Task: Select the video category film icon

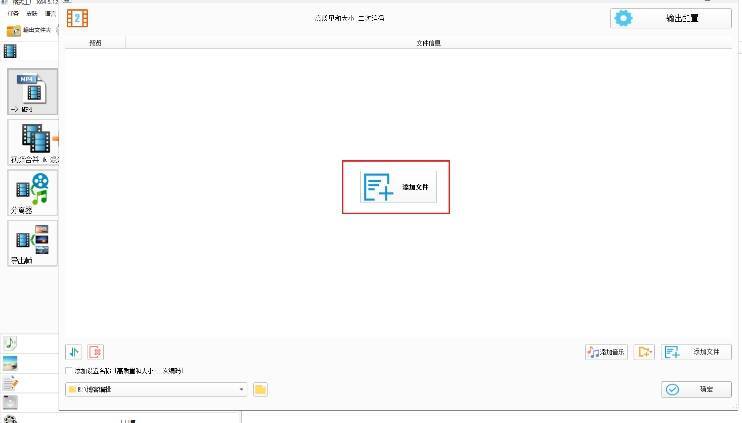Action: pos(10,51)
